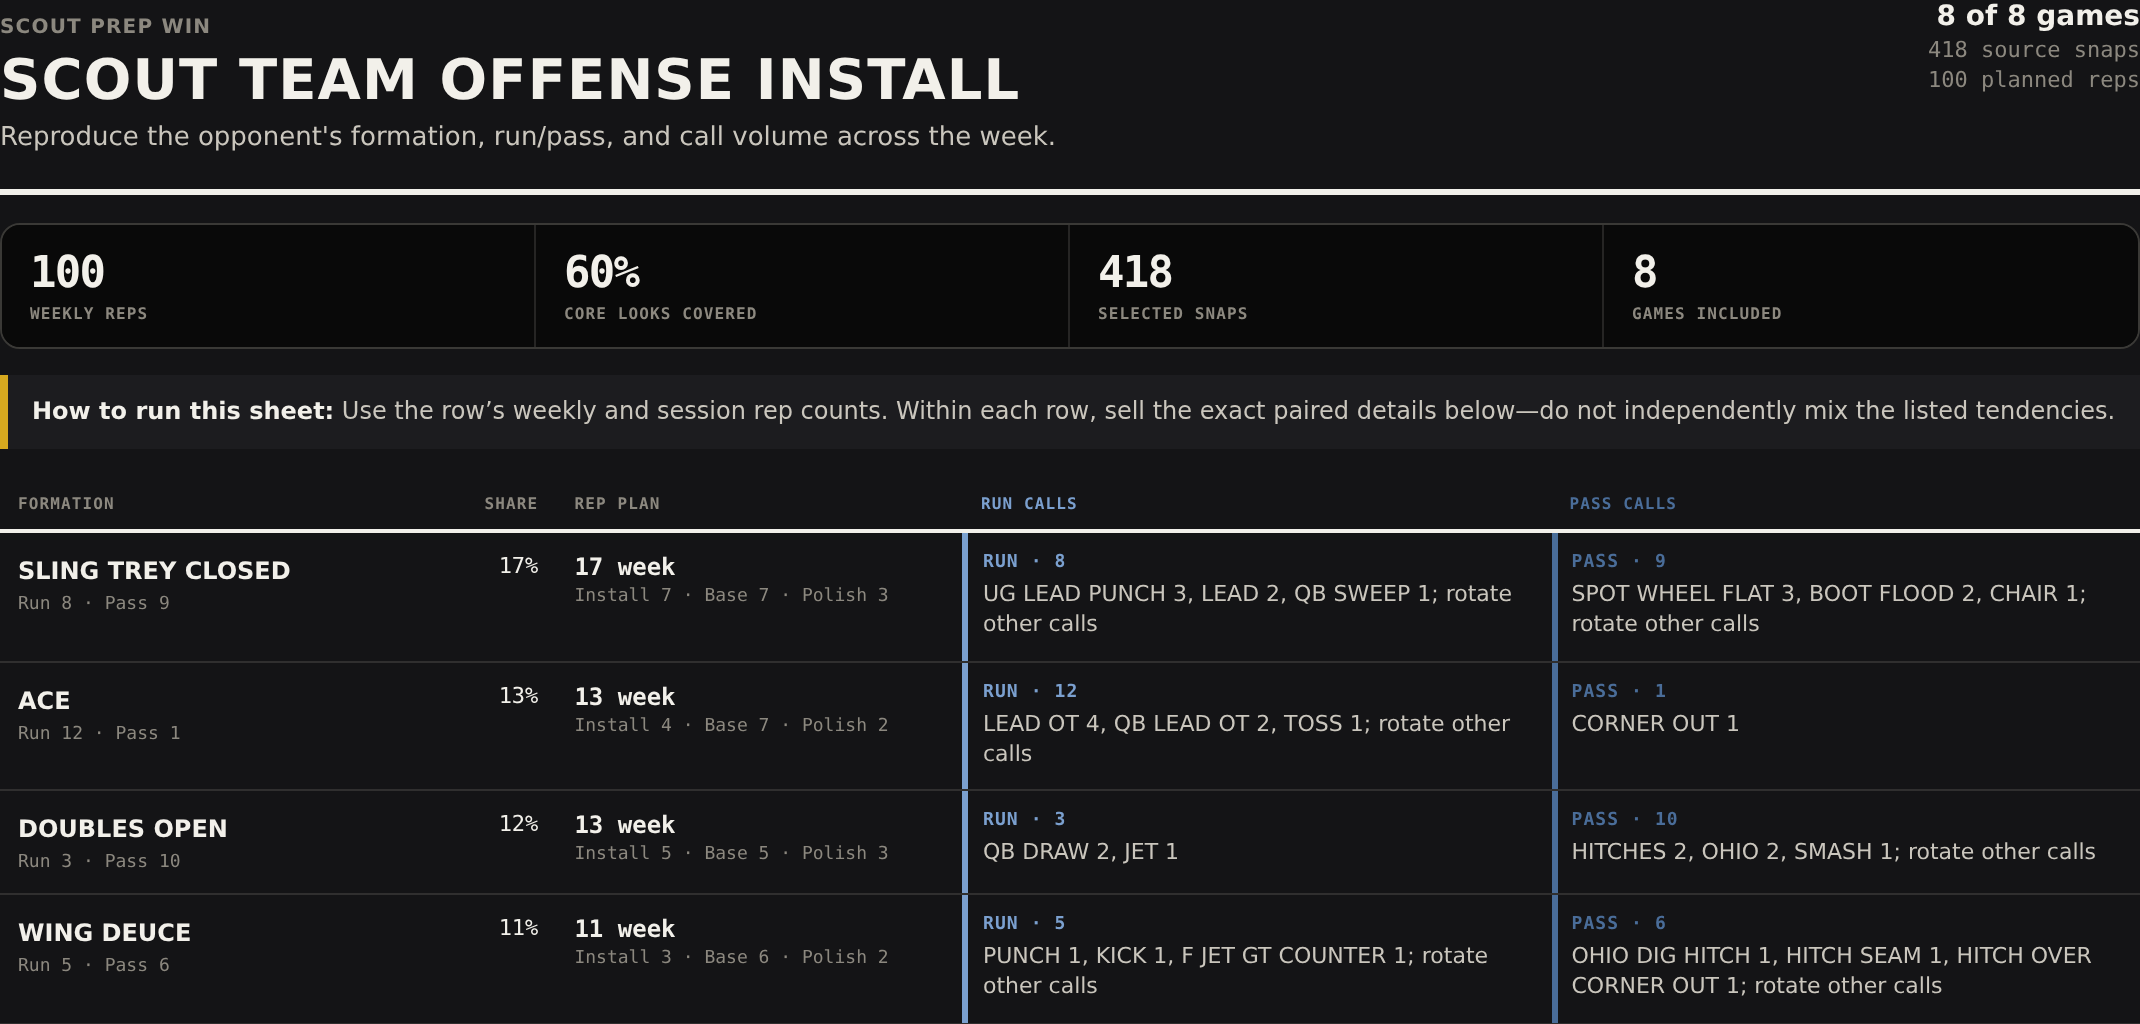Click the "60%" core looks value

[602, 272]
